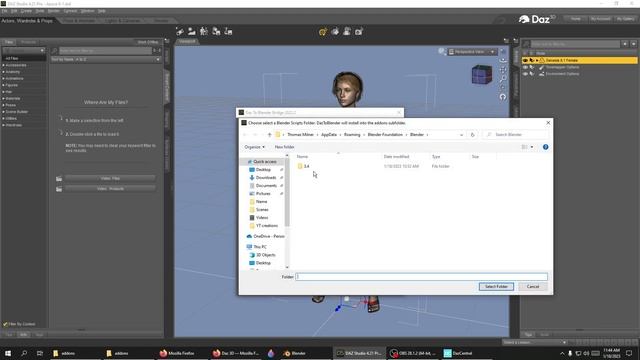The height and width of the screenshot is (360, 640).
Task: Open Documents in the navigation pane
Action: tap(266, 186)
